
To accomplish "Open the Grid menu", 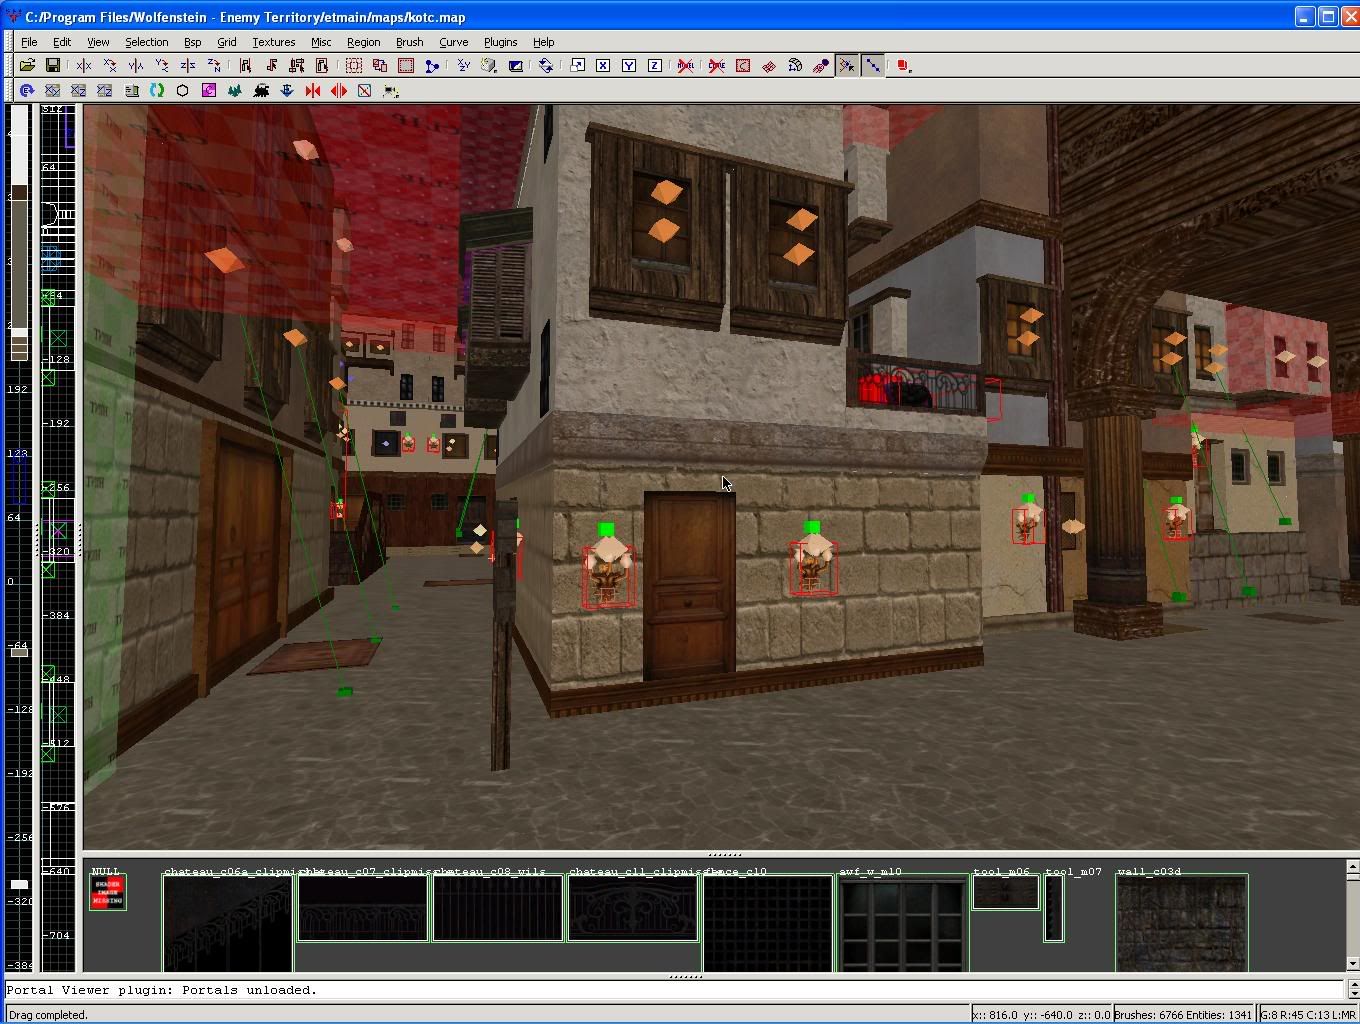I will coord(227,42).
